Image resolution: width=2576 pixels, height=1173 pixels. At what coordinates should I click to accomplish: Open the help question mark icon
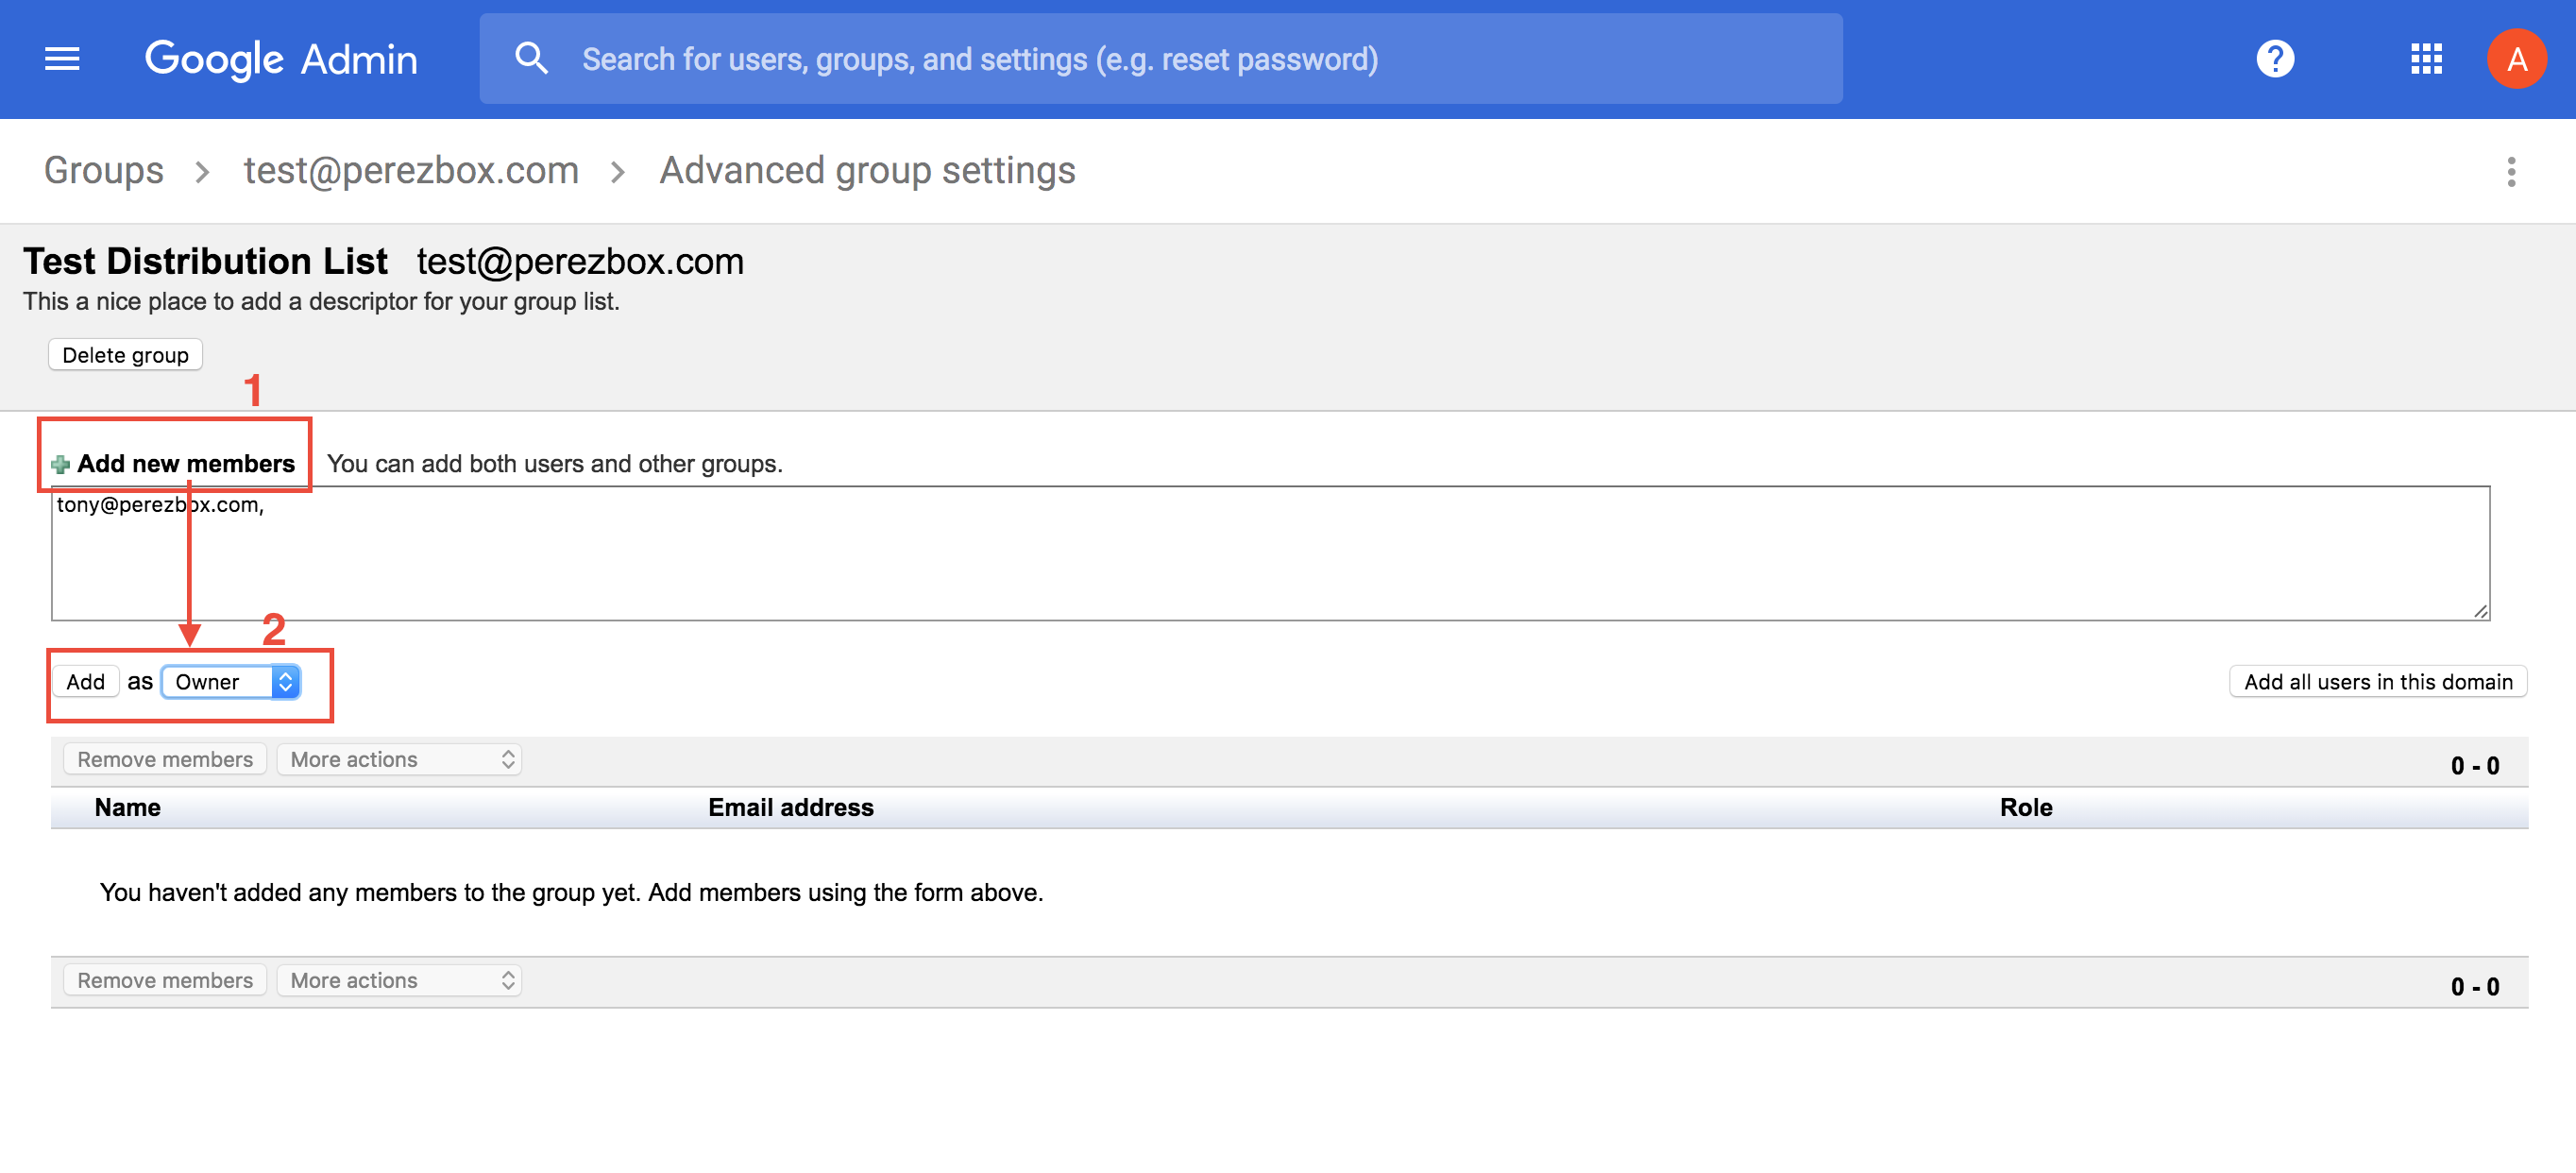(x=2274, y=59)
